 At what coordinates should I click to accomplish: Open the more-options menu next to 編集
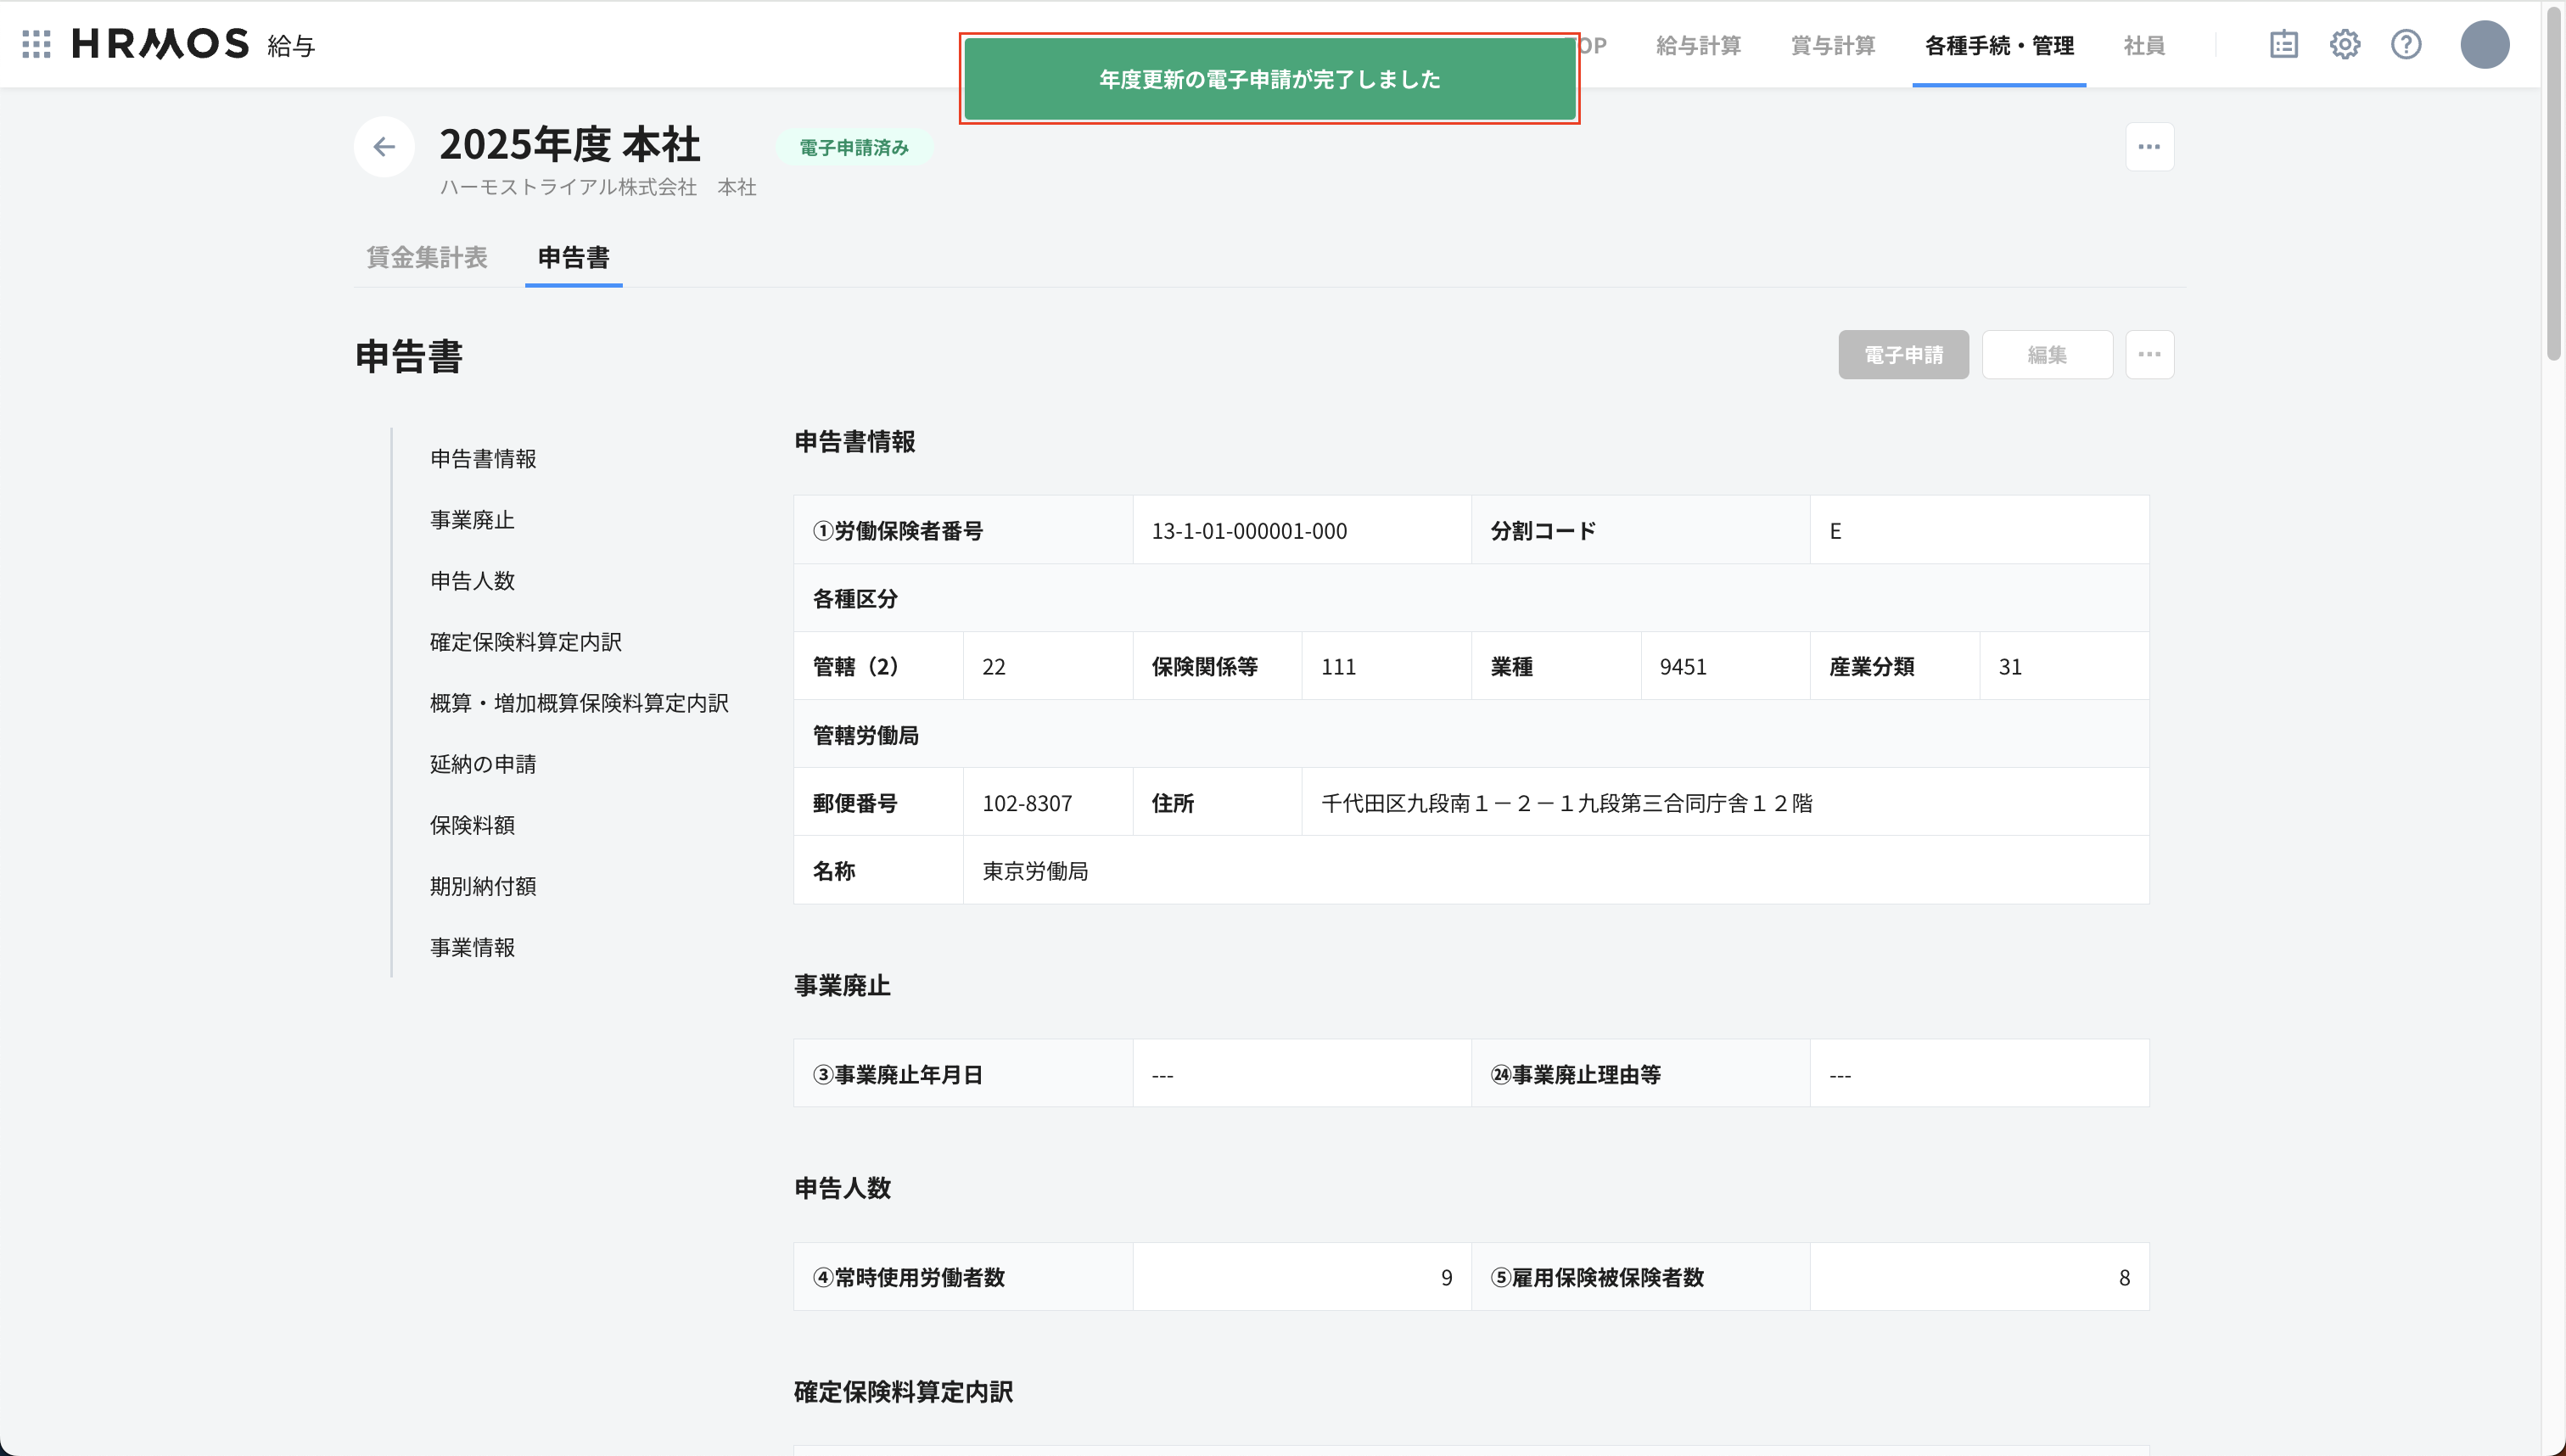click(2149, 354)
